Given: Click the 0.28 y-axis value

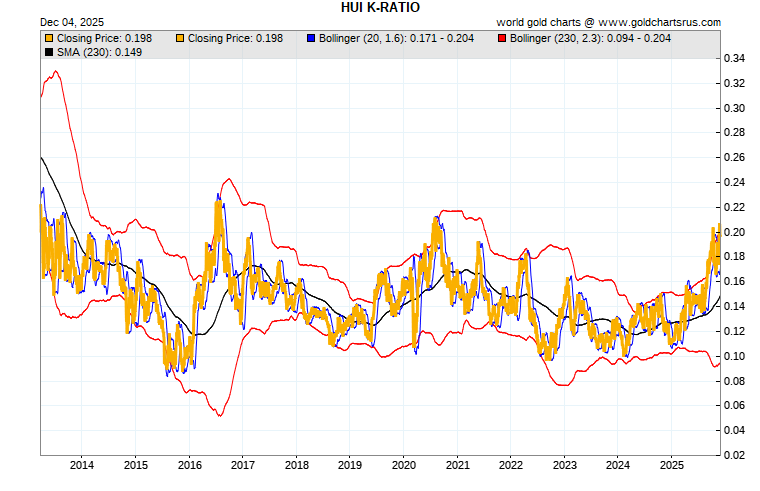Looking at the screenshot, I should pyautogui.click(x=734, y=132).
